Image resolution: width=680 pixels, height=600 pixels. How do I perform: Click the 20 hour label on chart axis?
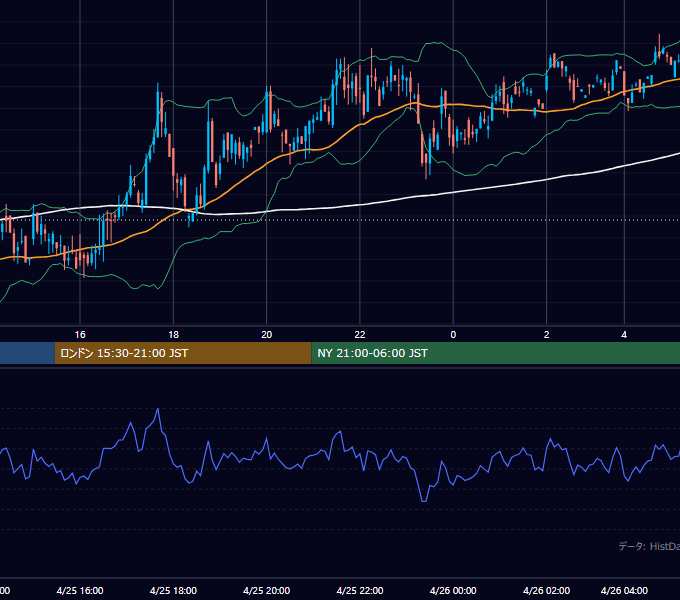click(x=267, y=335)
